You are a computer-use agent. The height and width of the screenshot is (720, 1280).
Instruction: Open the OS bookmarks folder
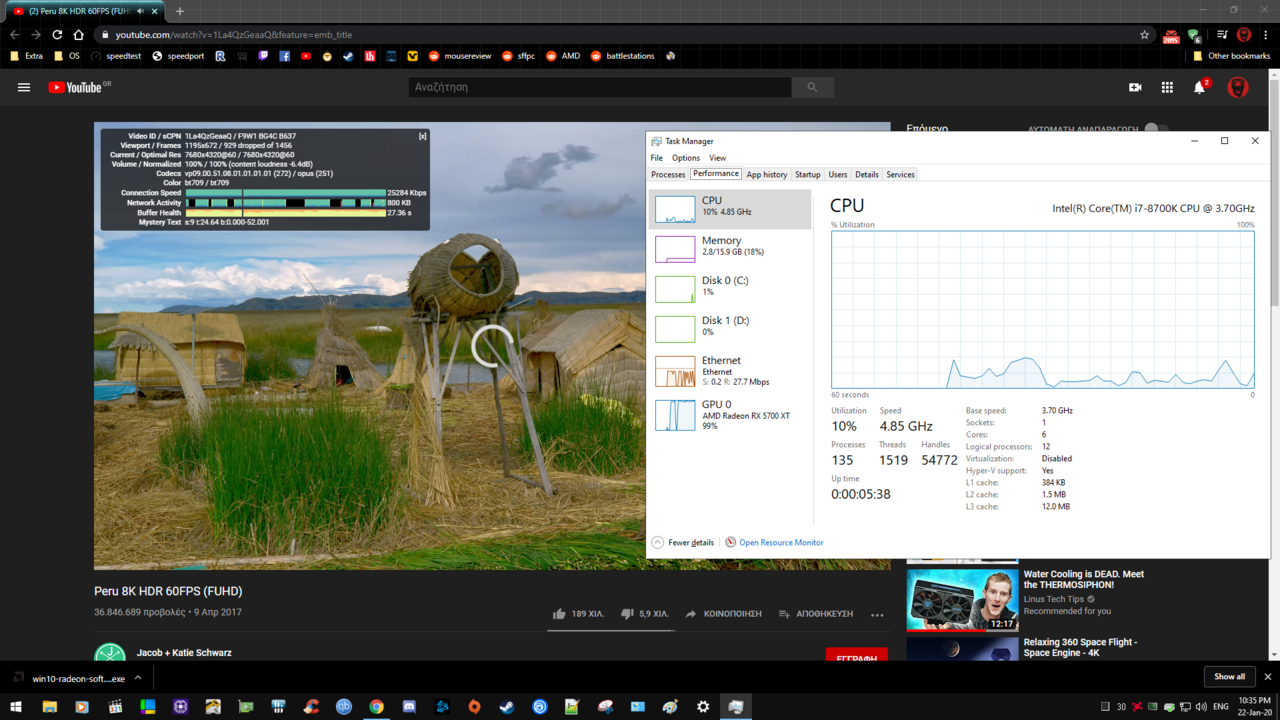[x=67, y=56]
